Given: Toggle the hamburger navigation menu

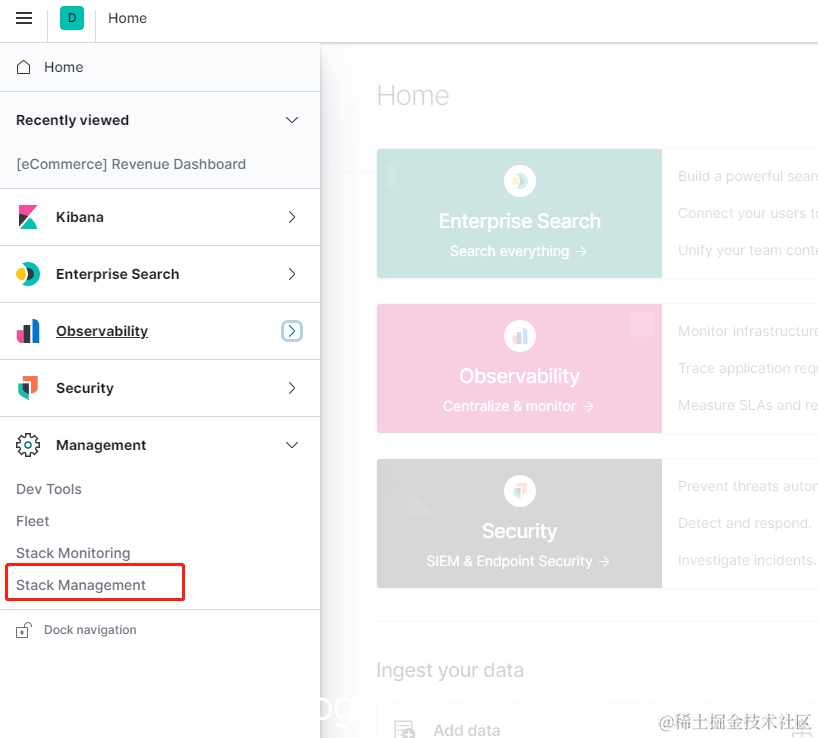Looking at the screenshot, I should pyautogui.click(x=24, y=18).
